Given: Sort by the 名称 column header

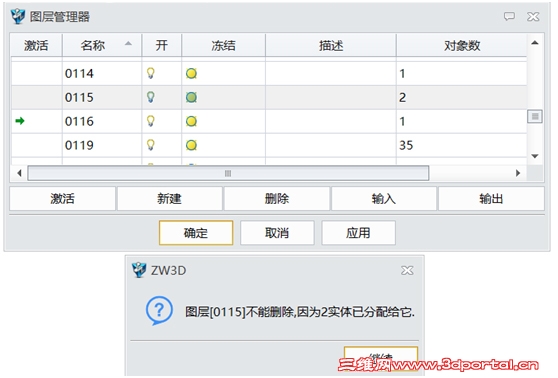Looking at the screenshot, I should pos(102,45).
